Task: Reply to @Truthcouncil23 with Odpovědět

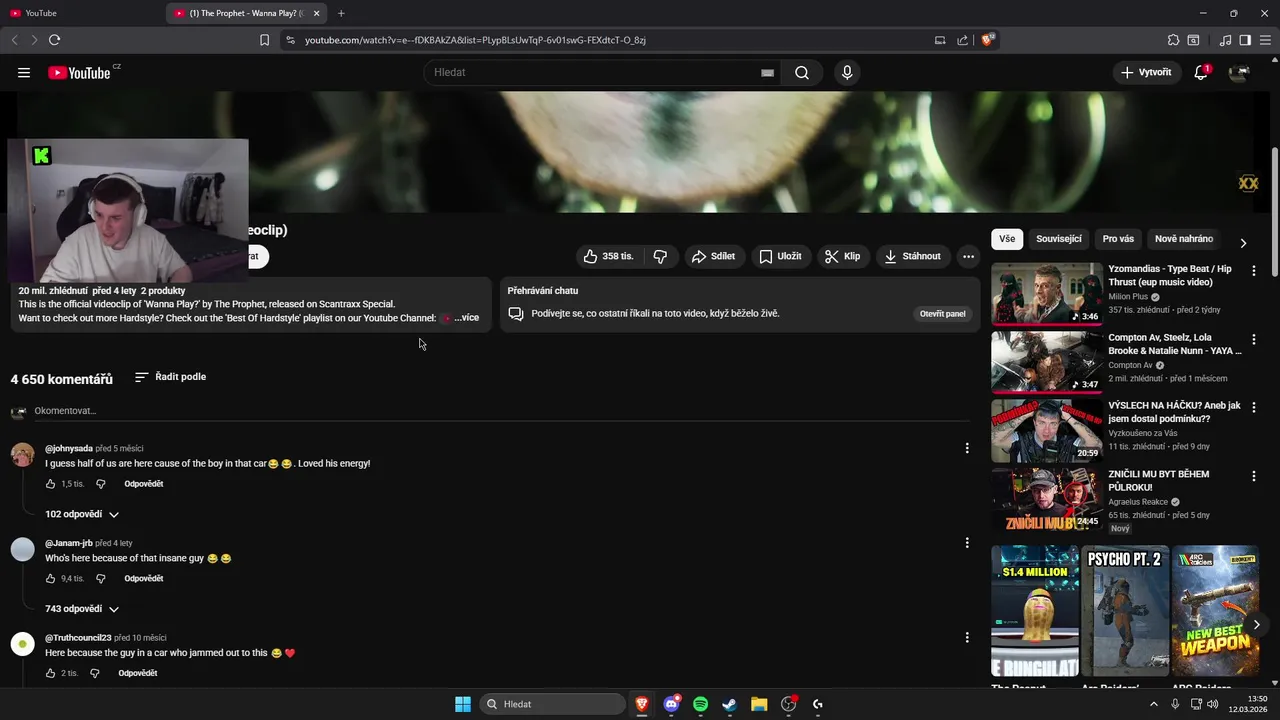Action: pos(138,673)
